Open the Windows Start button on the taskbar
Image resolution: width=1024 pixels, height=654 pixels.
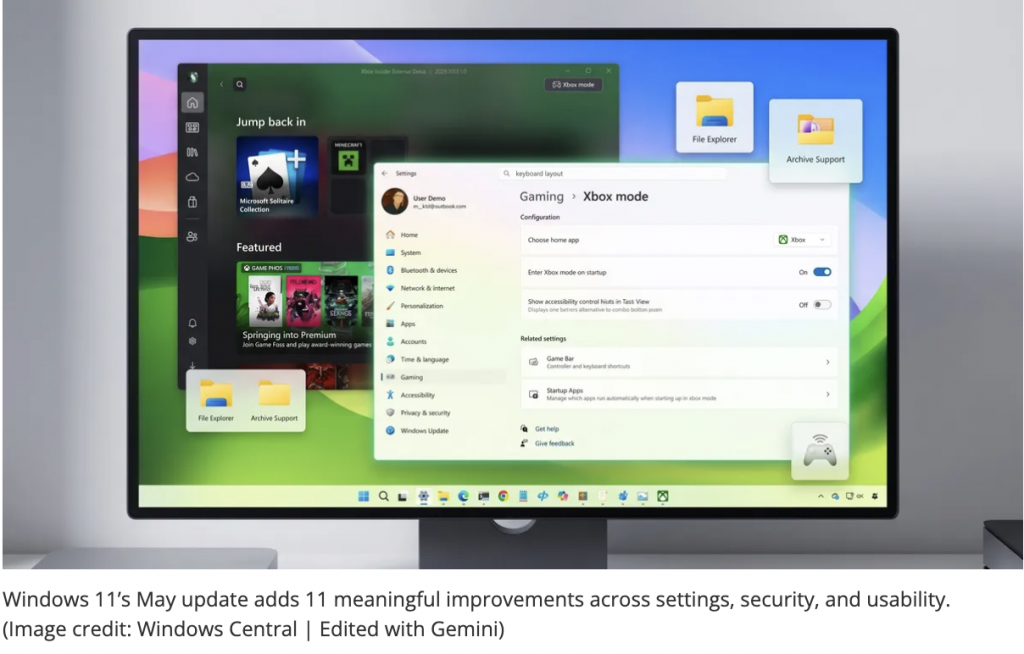(364, 497)
